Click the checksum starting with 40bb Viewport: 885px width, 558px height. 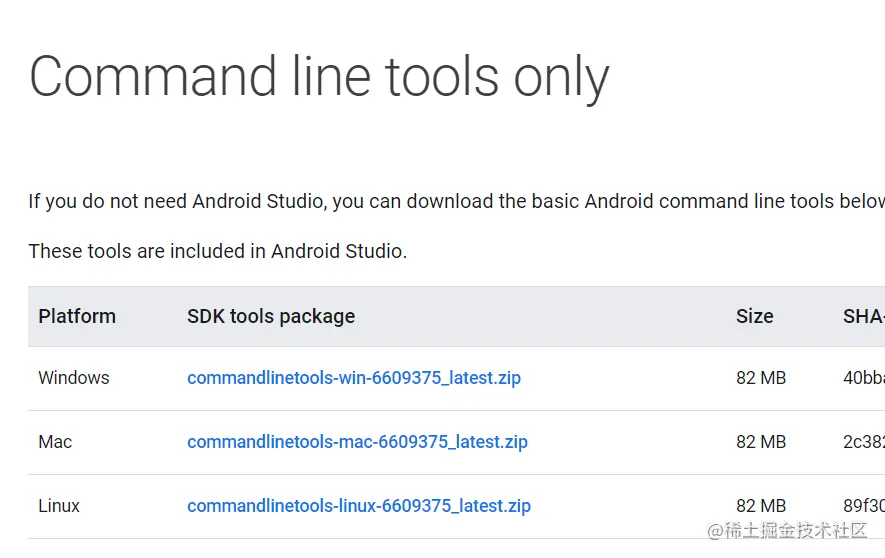863,378
